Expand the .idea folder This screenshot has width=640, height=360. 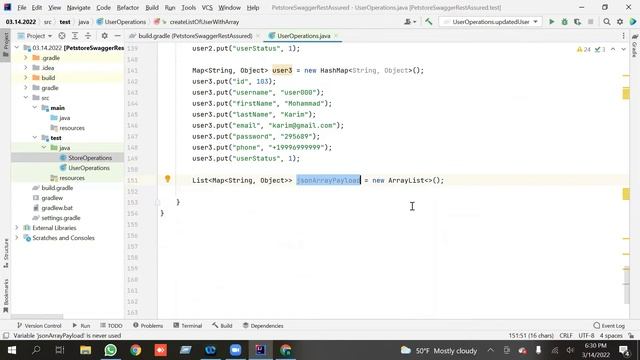[26, 68]
